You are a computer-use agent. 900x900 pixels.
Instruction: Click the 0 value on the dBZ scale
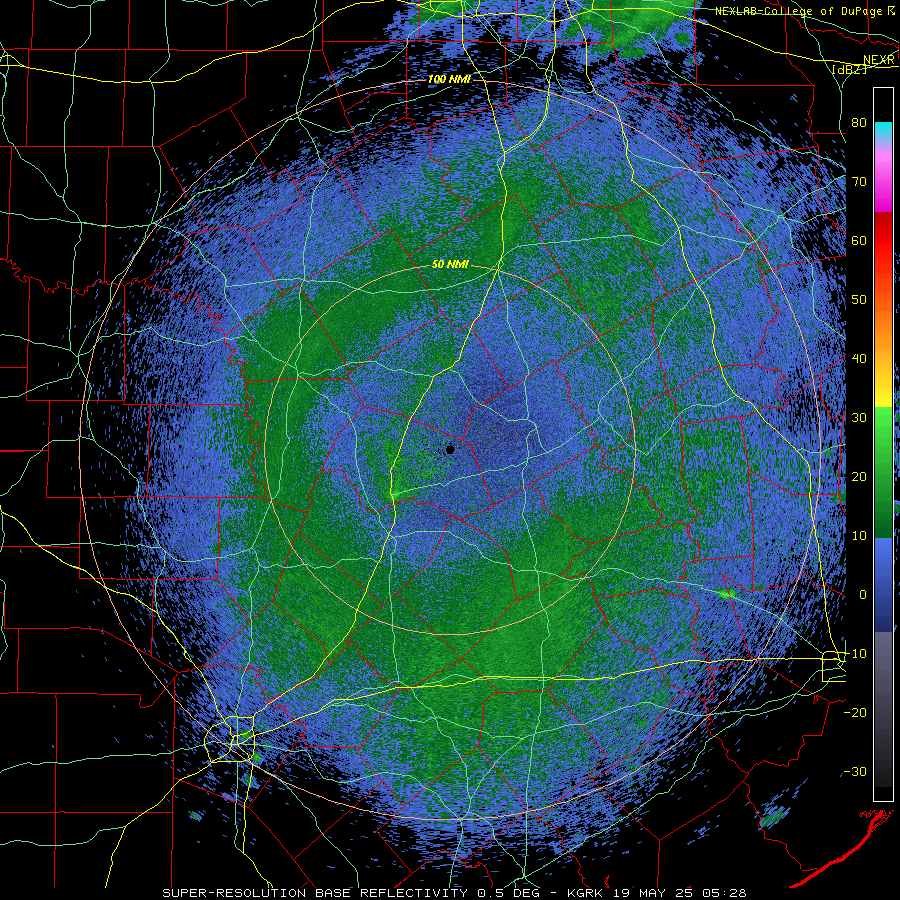tap(863, 595)
